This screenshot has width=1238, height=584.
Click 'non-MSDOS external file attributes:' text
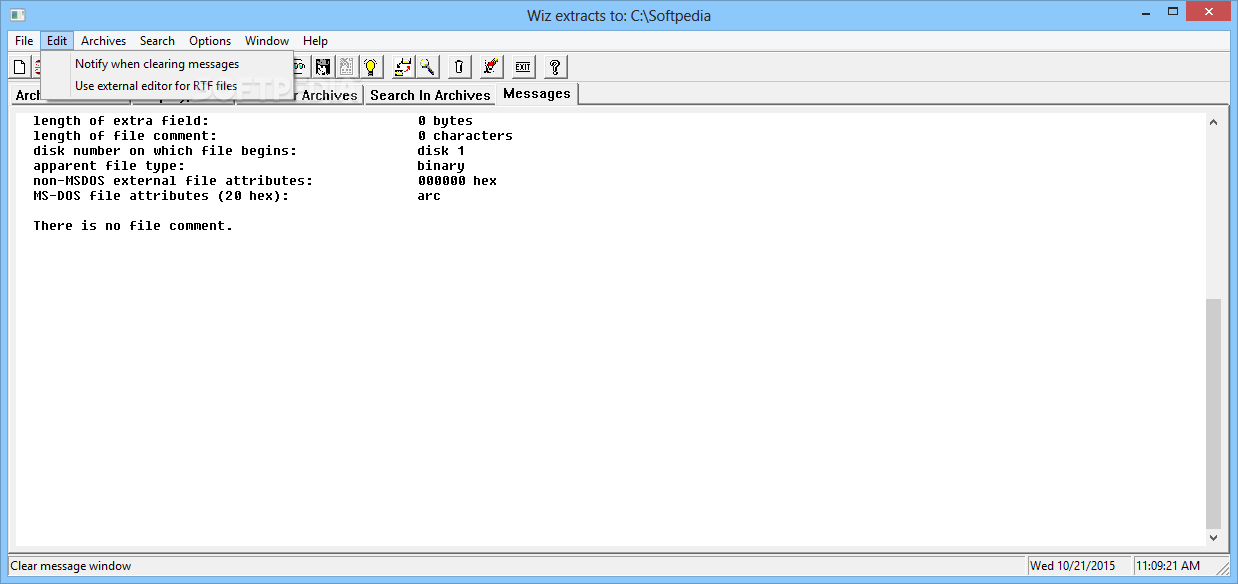[173, 181]
